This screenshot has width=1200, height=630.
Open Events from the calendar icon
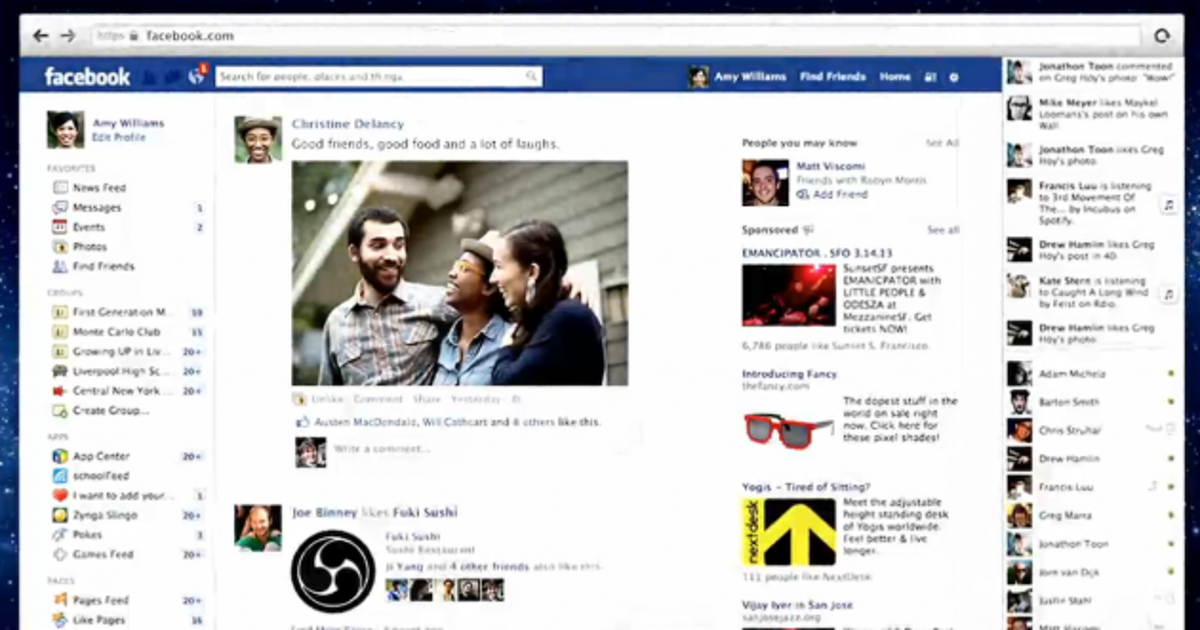coord(60,227)
